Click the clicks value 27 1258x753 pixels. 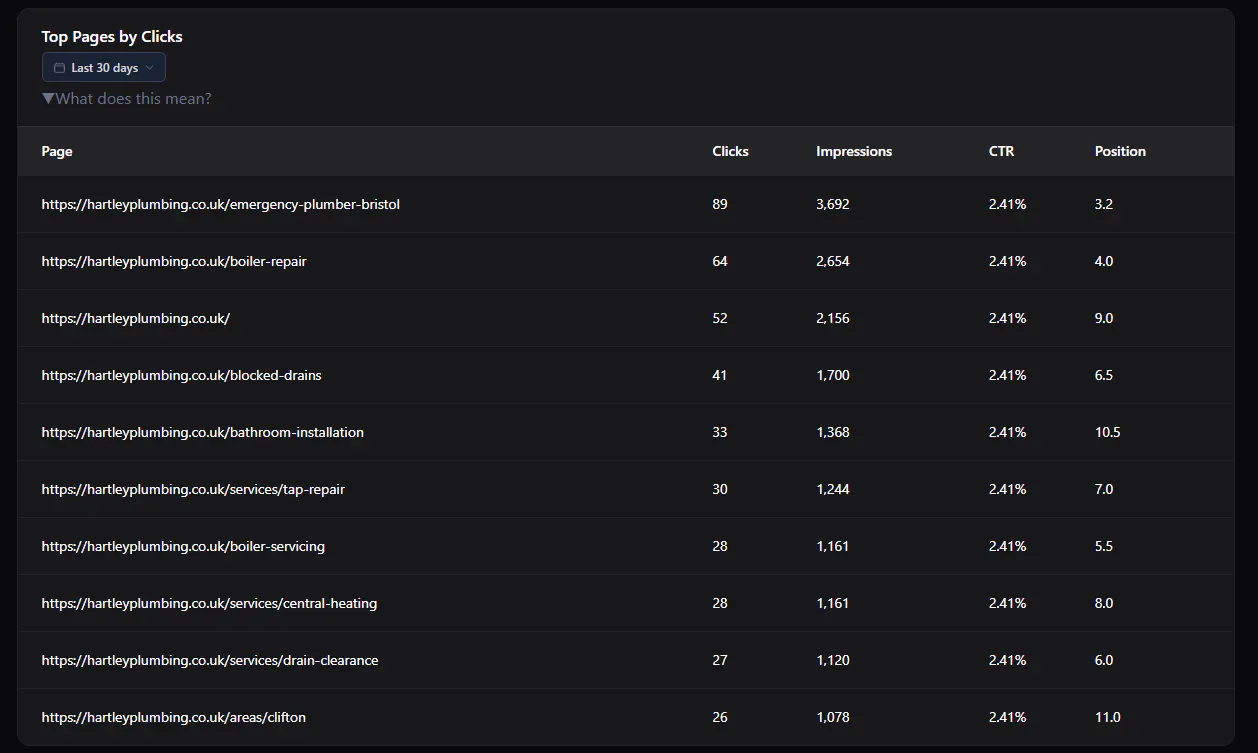coord(720,660)
